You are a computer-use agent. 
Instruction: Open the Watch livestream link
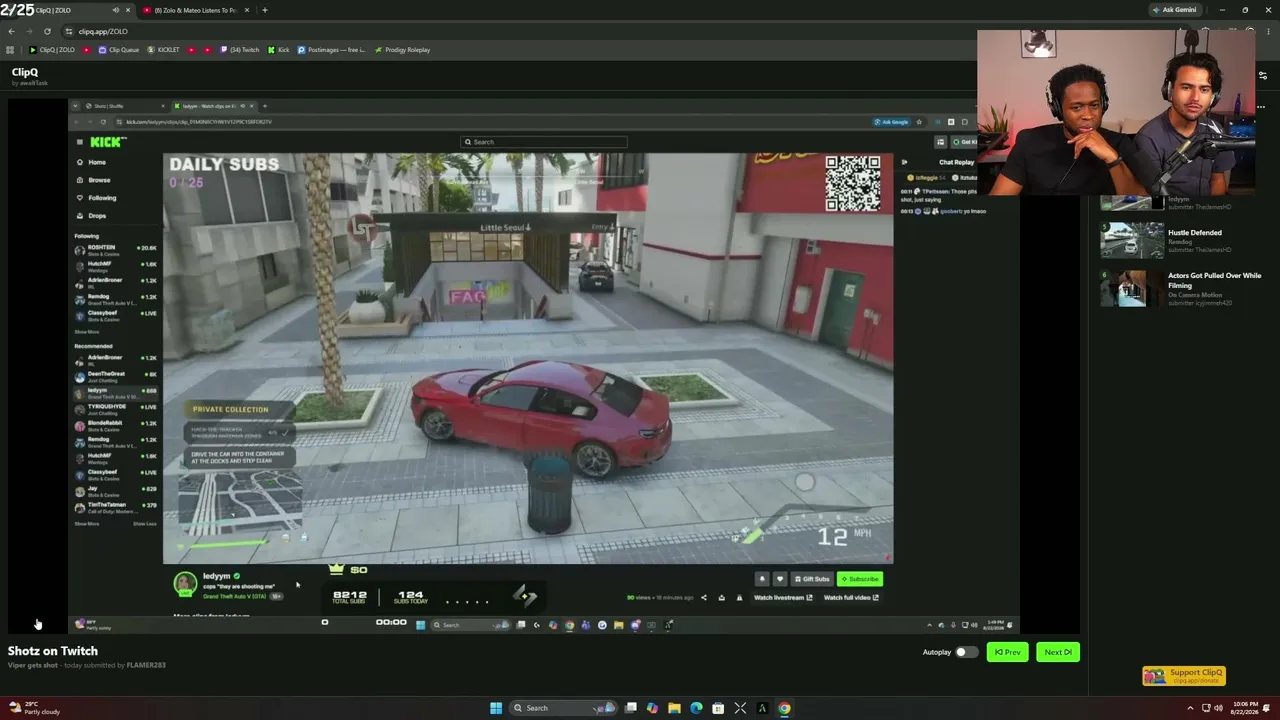(x=783, y=598)
